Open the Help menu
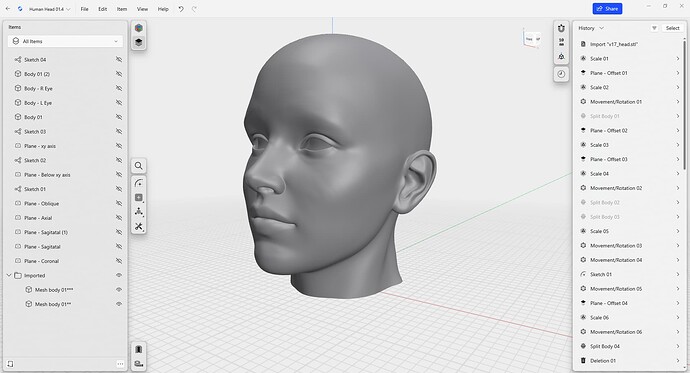Viewport: 690px width, 373px height. (x=163, y=9)
